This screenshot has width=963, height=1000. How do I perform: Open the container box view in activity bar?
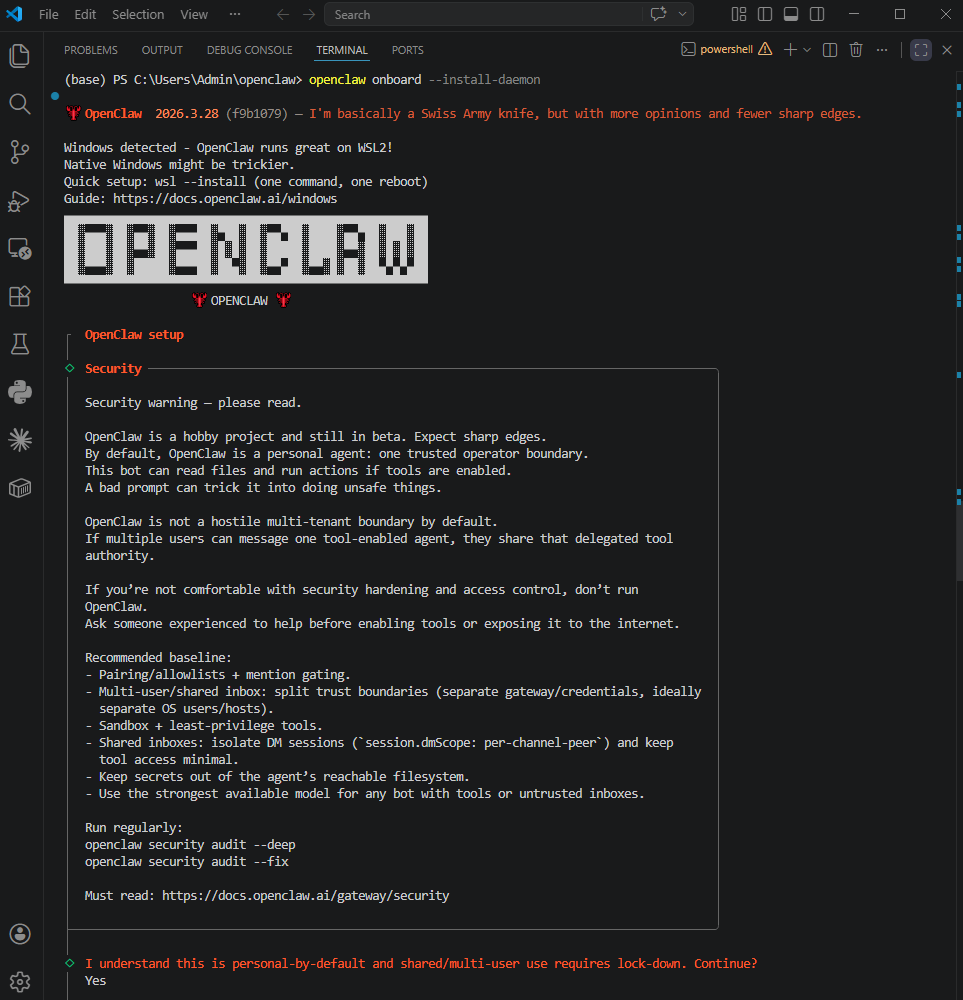20,489
